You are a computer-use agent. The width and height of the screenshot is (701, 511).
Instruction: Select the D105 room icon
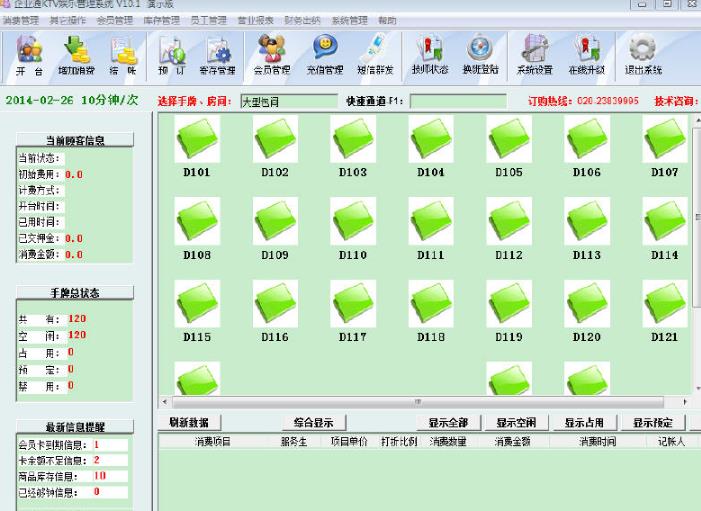[509, 139]
